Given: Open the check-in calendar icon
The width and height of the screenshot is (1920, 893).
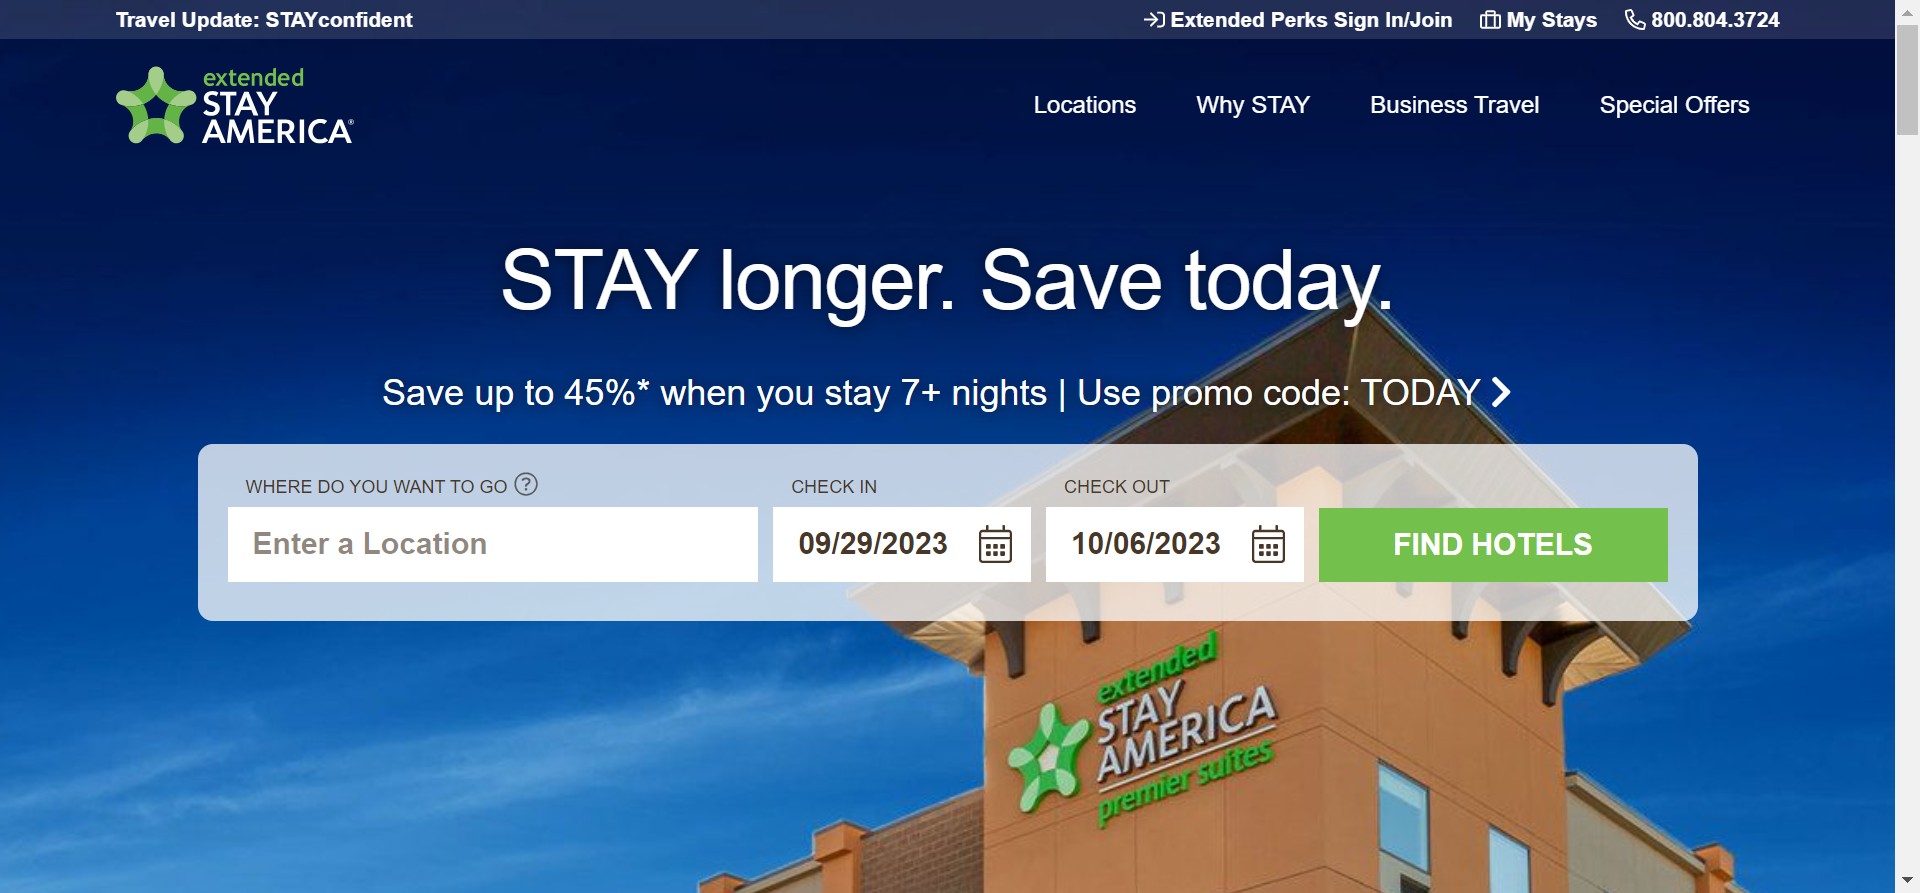Looking at the screenshot, I should point(995,544).
